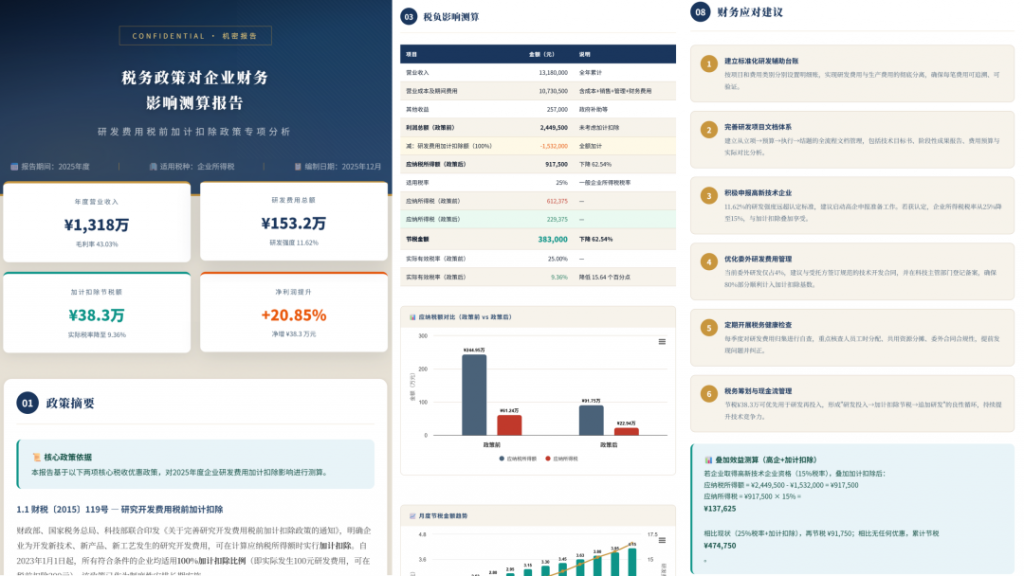
Task: Click the calendar icon next to 报告期间
Action: (x=14, y=167)
